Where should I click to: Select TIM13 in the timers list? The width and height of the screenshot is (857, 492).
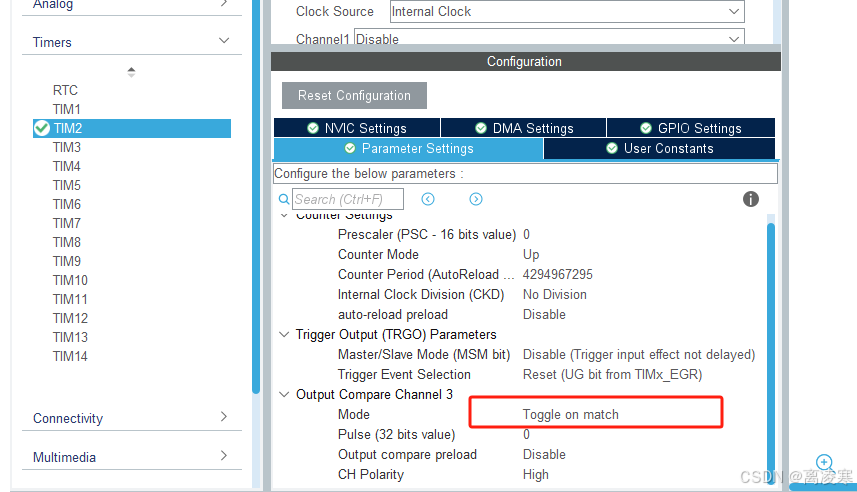[70, 337]
